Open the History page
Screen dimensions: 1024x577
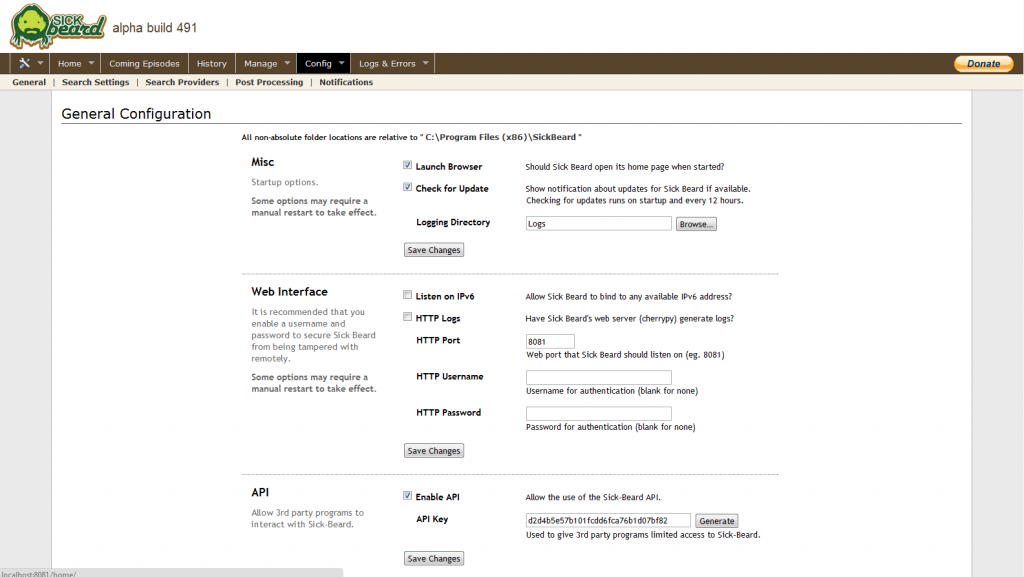pyautogui.click(x=212, y=63)
